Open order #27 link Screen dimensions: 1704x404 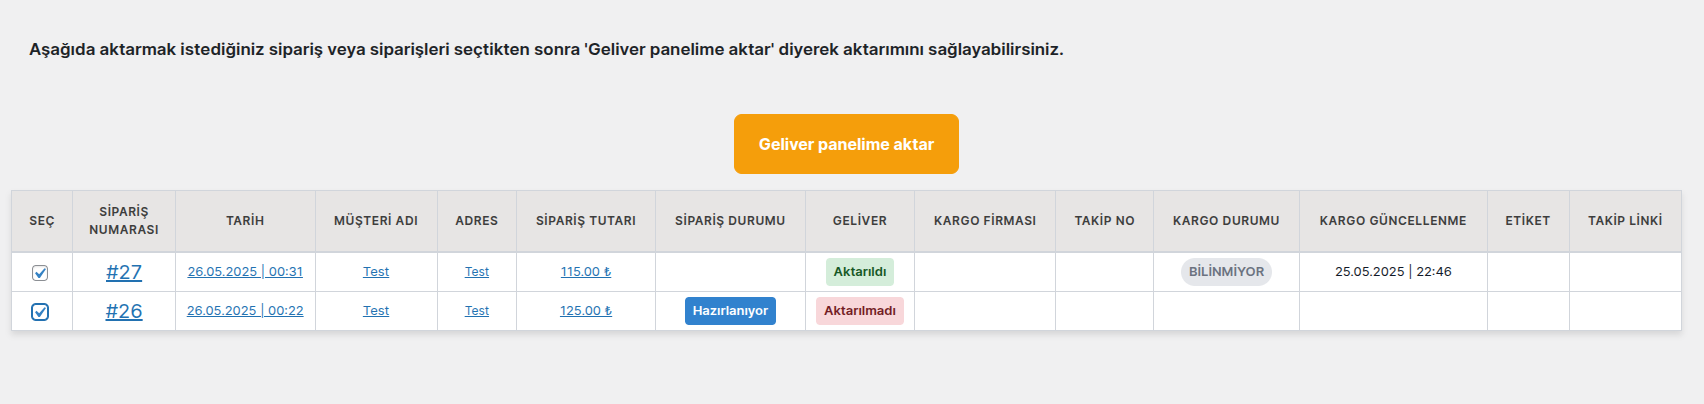124,272
